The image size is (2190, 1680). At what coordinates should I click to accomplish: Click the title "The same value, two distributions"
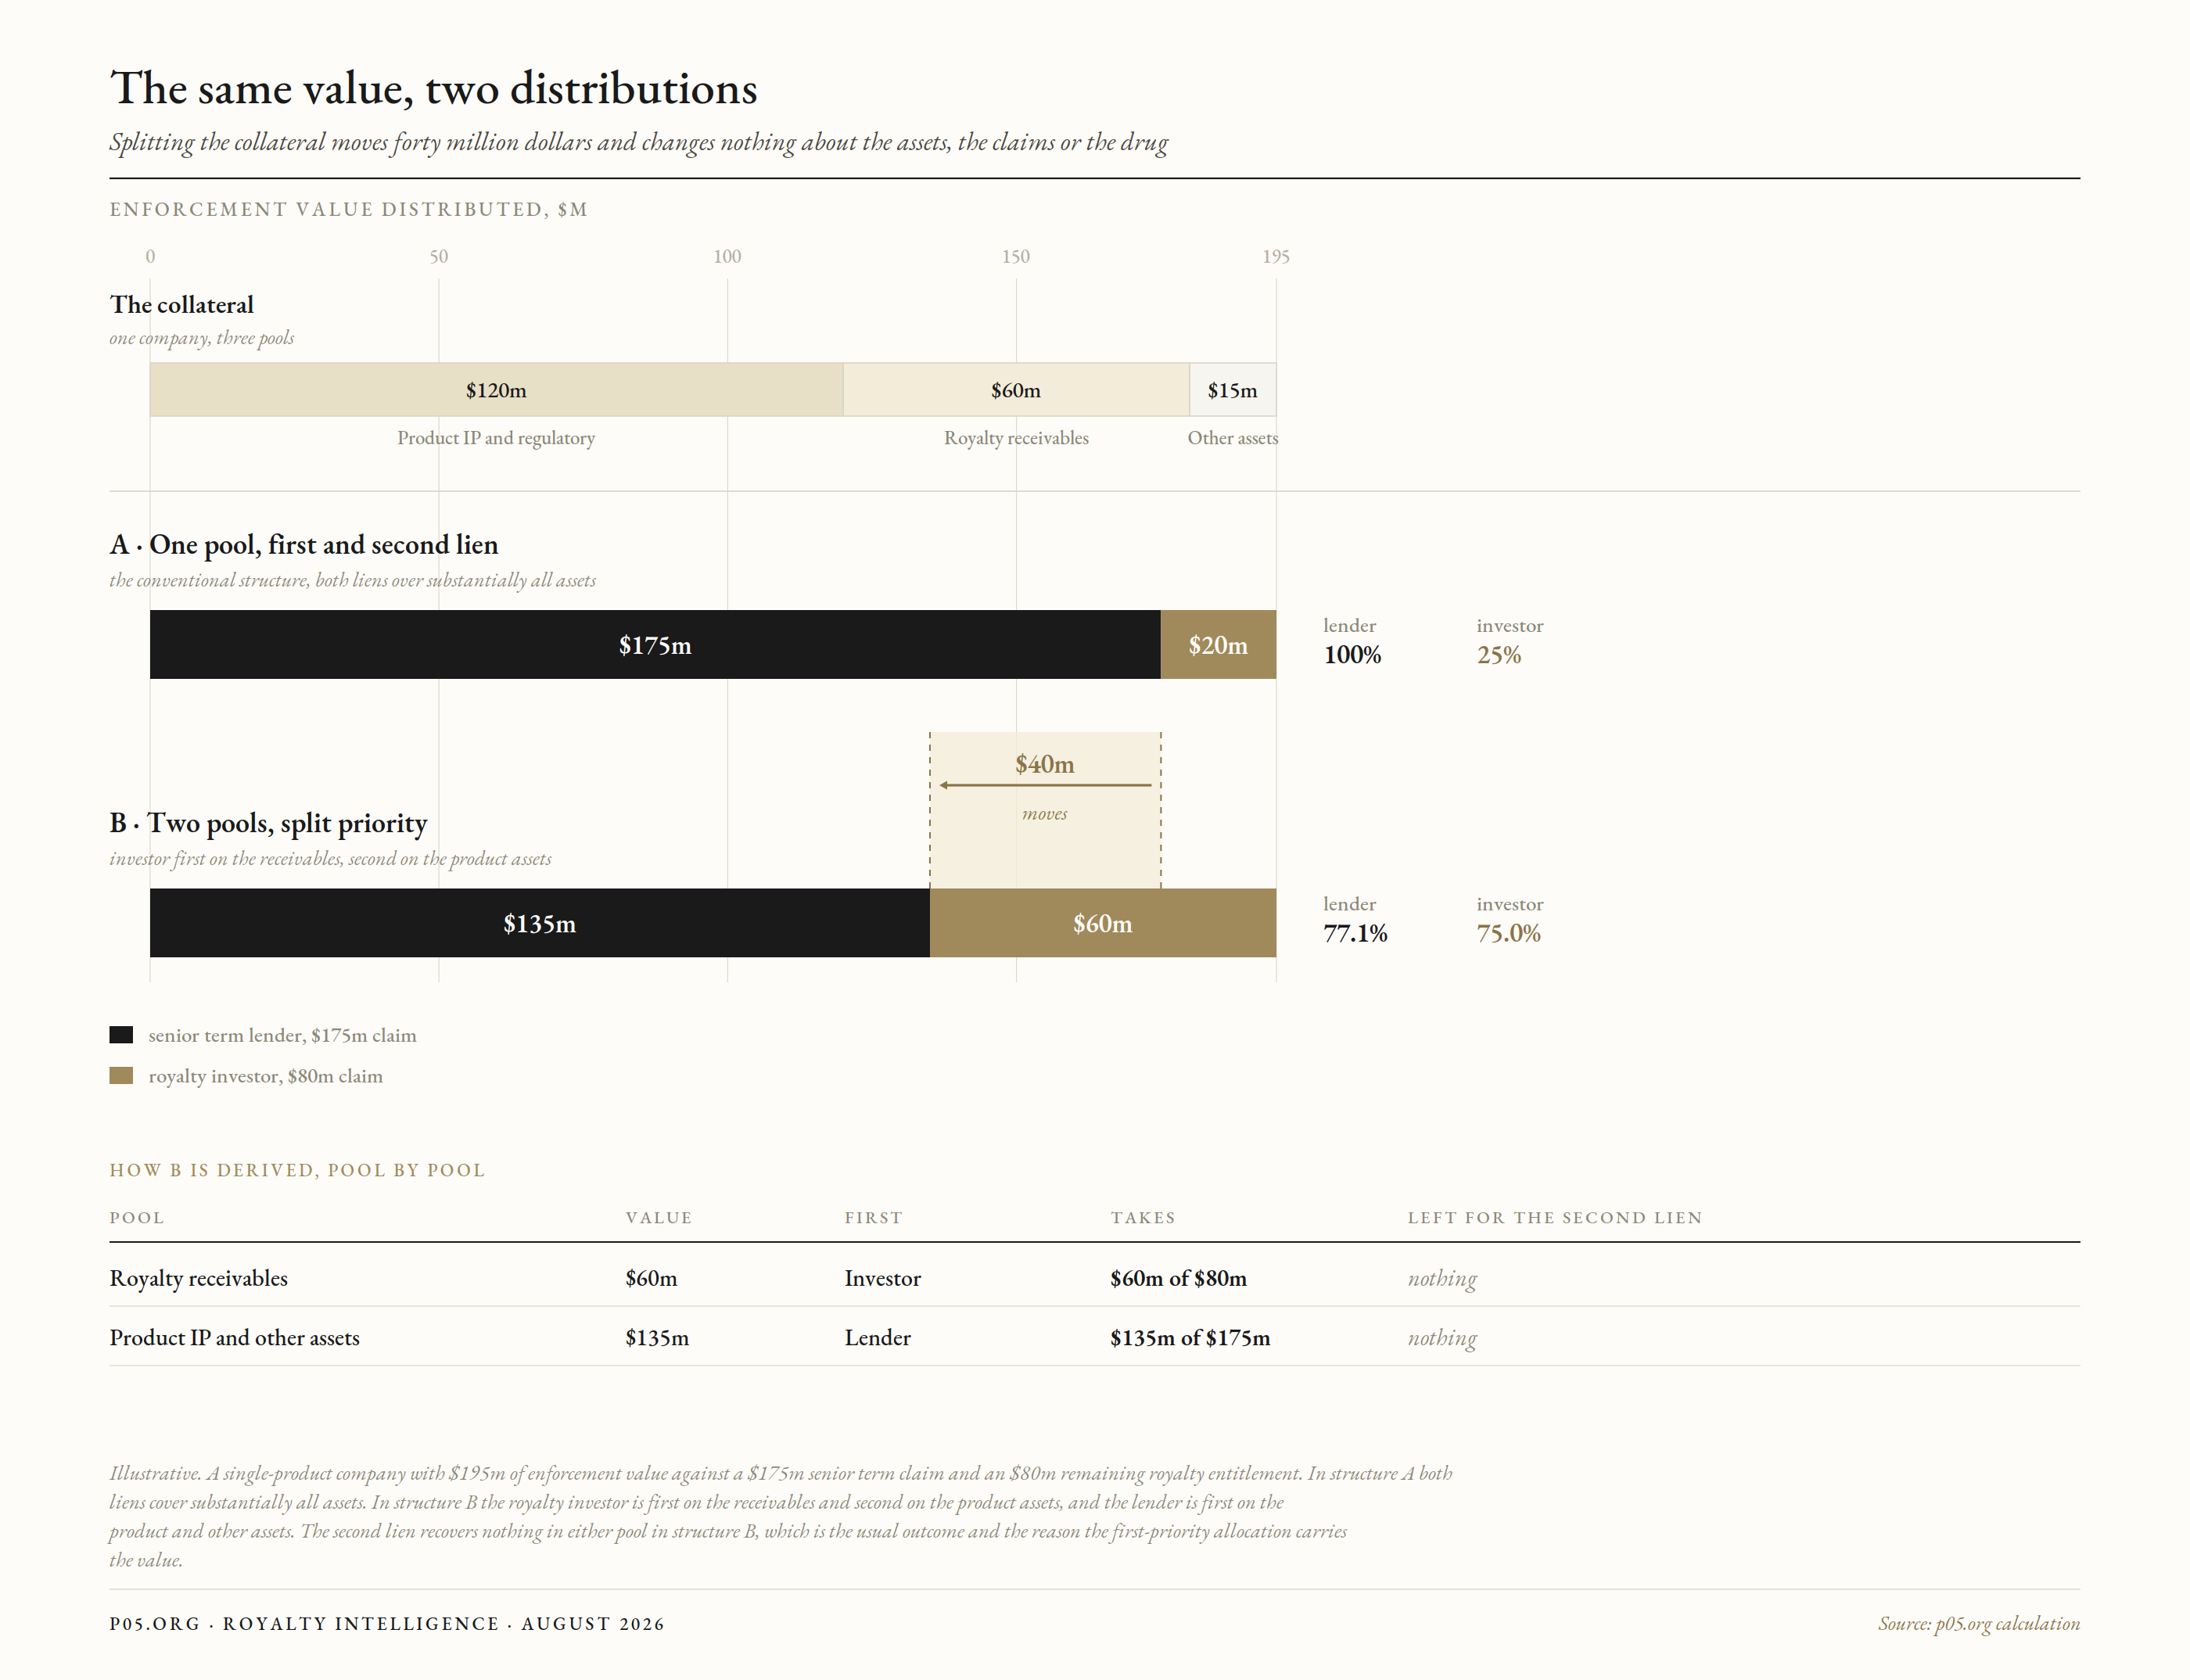(x=434, y=88)
